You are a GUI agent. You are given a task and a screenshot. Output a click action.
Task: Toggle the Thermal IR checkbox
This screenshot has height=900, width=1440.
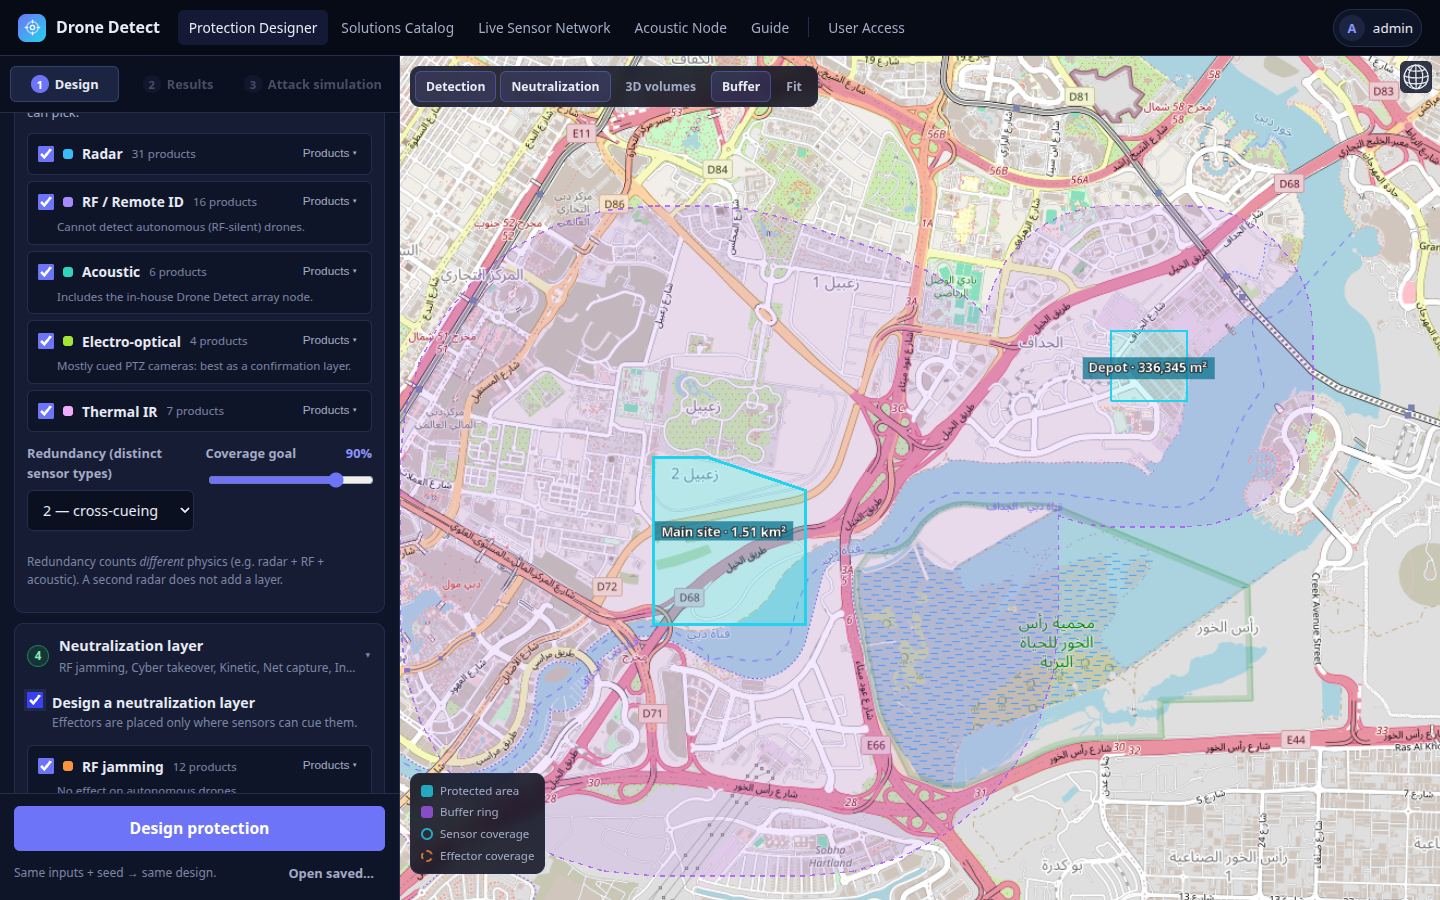click(x=46, y=411)
